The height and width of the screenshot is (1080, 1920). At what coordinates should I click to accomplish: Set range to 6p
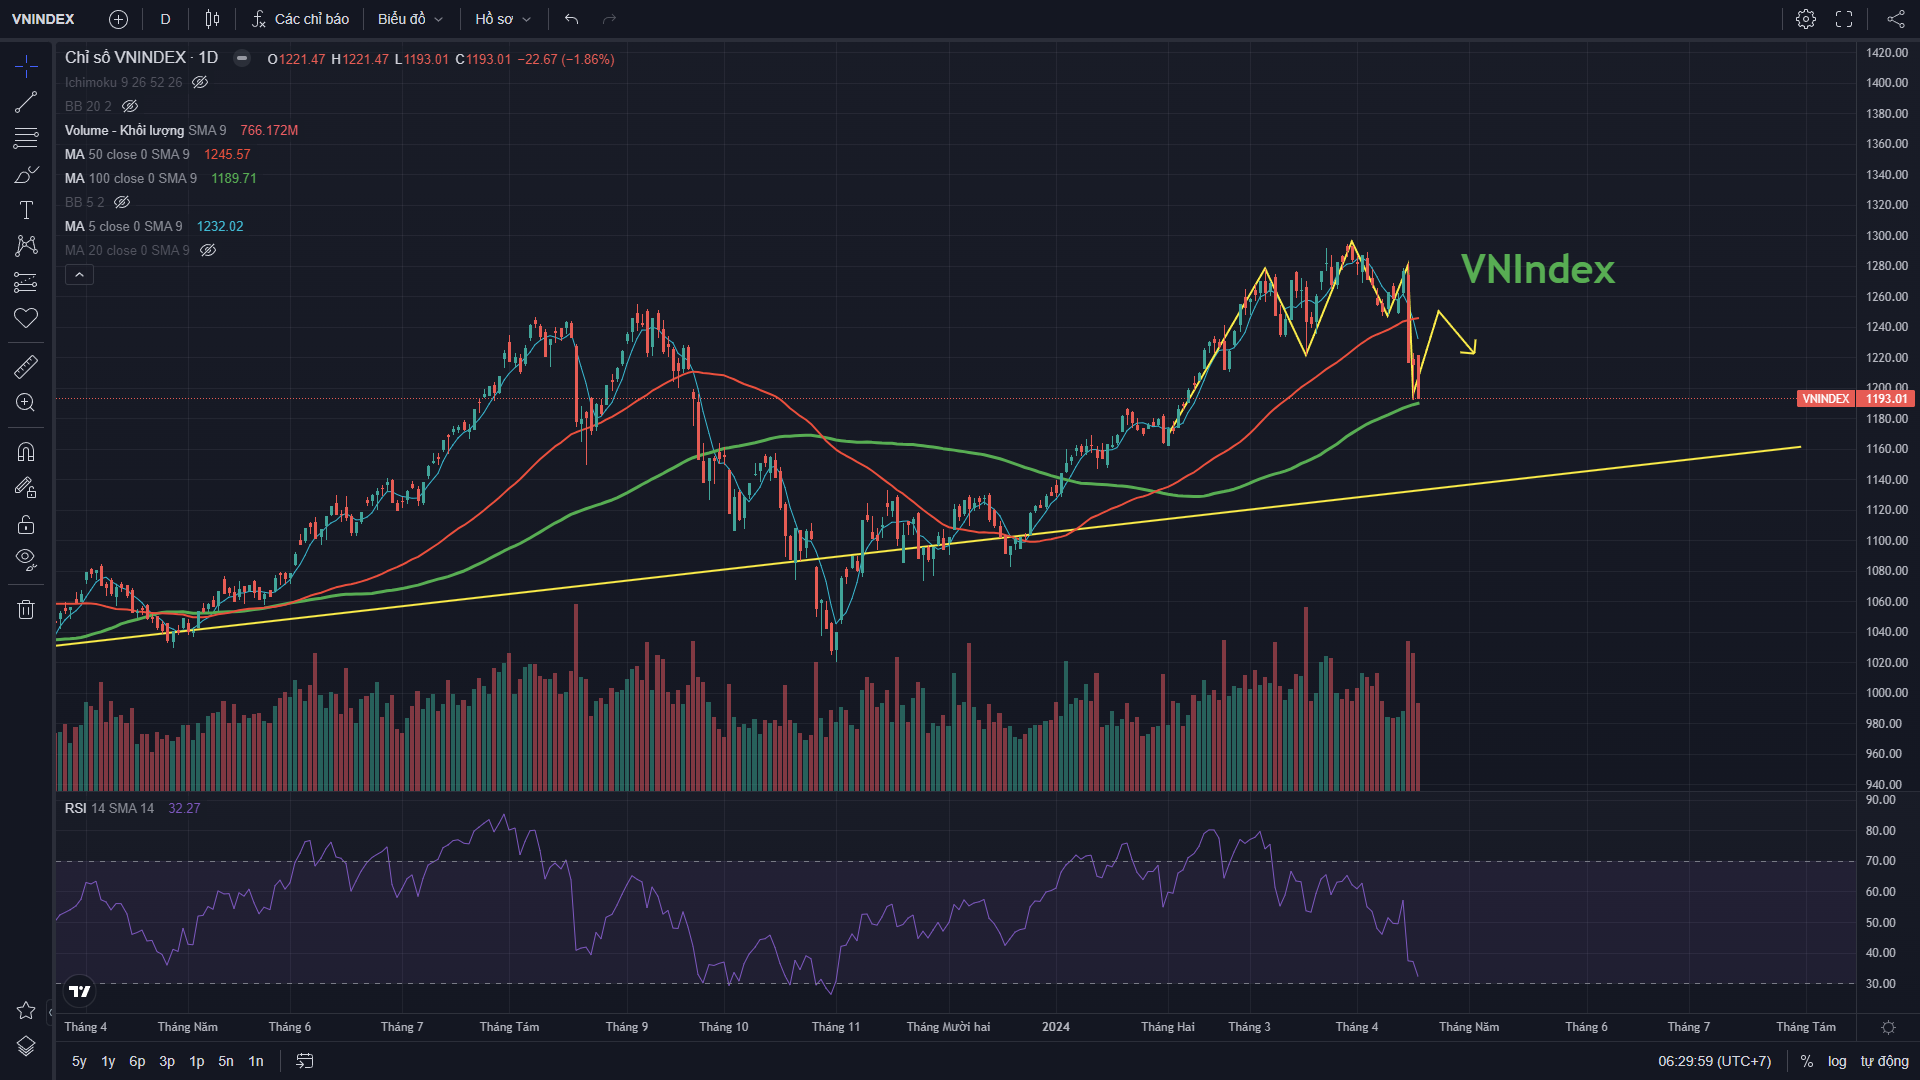tap(137, 1061)
